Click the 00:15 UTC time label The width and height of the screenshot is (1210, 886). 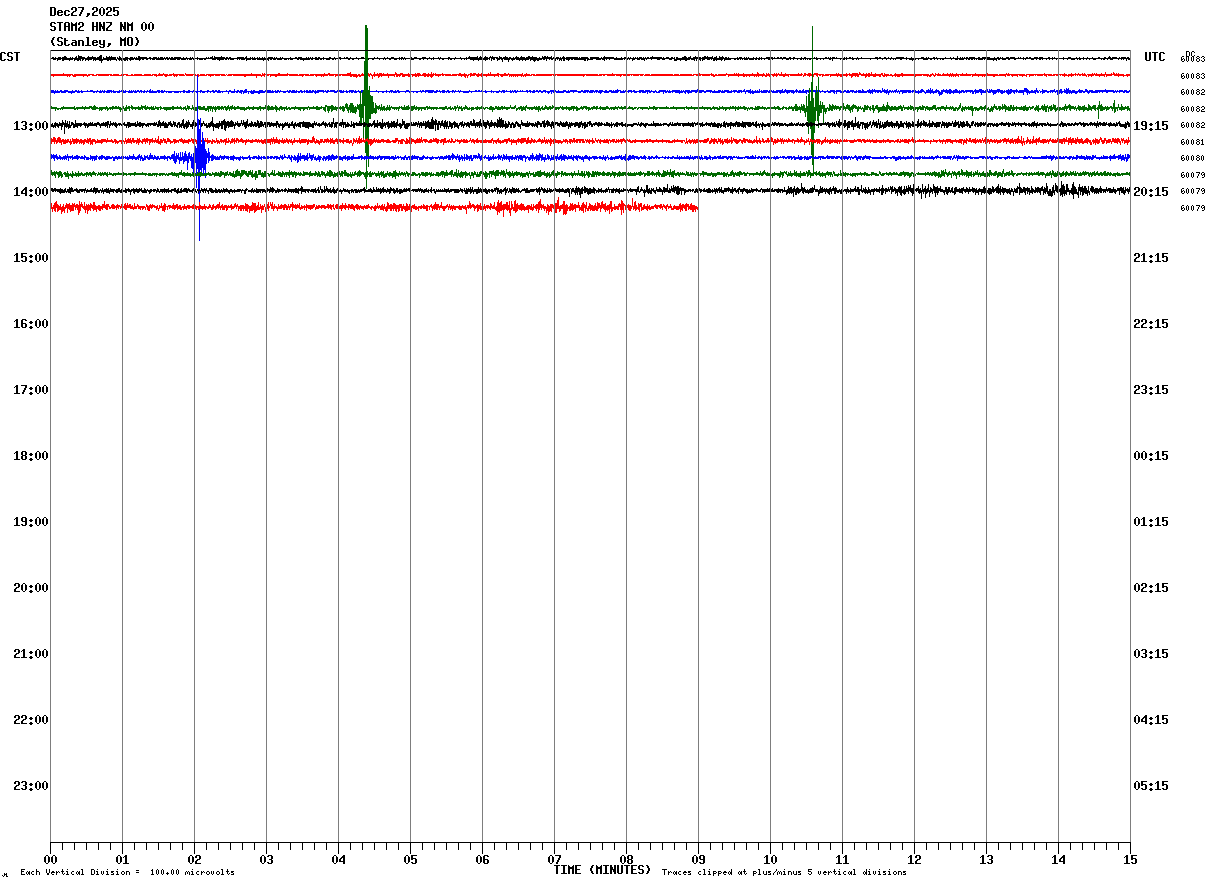pyautogui.click(x=1152, y=456)
